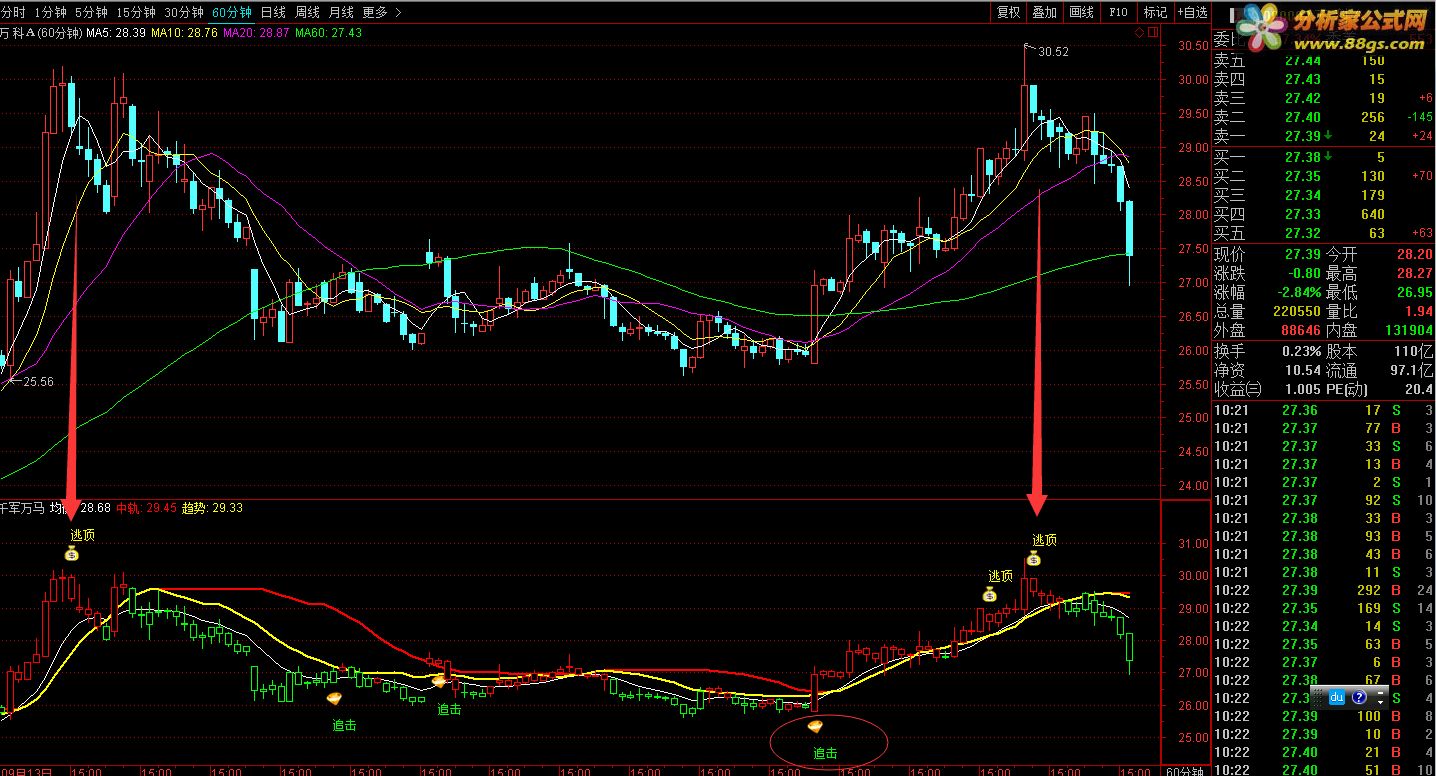Click the tick row with volume 292
Screen dimensions: 1436x776
[x=1324, y=590]
